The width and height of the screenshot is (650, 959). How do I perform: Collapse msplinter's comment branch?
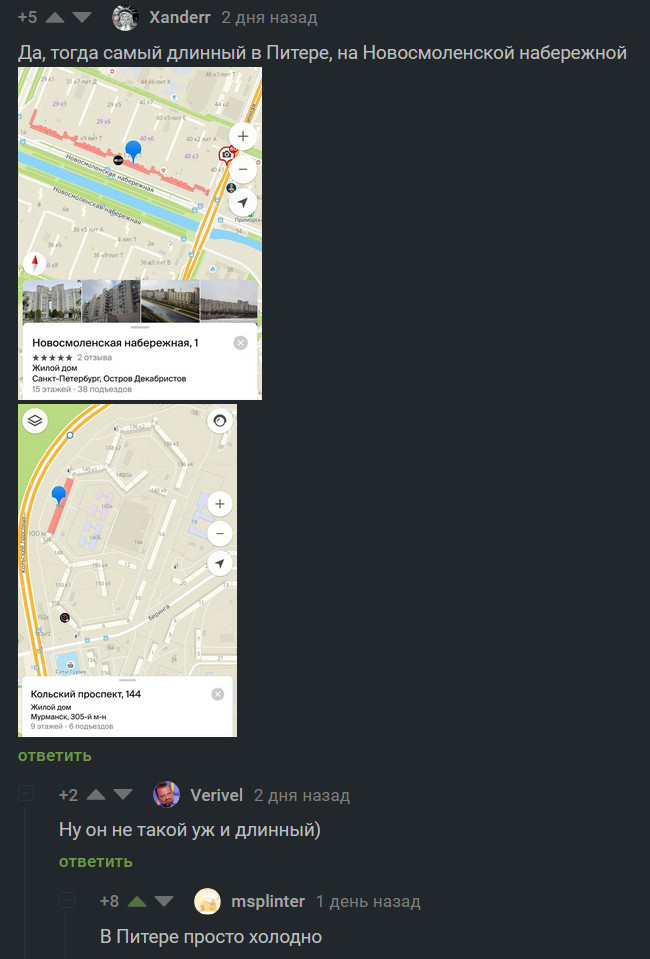[67, 900]
